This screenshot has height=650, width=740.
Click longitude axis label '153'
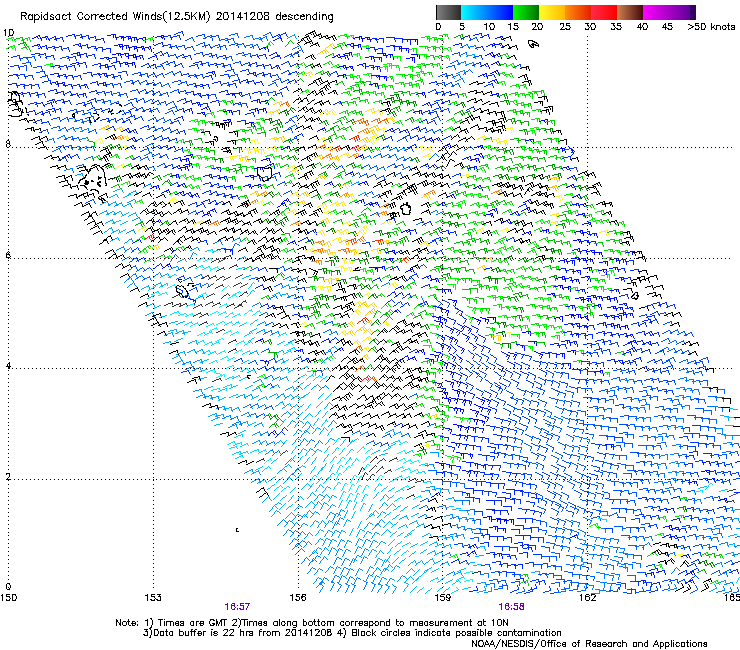153,598
